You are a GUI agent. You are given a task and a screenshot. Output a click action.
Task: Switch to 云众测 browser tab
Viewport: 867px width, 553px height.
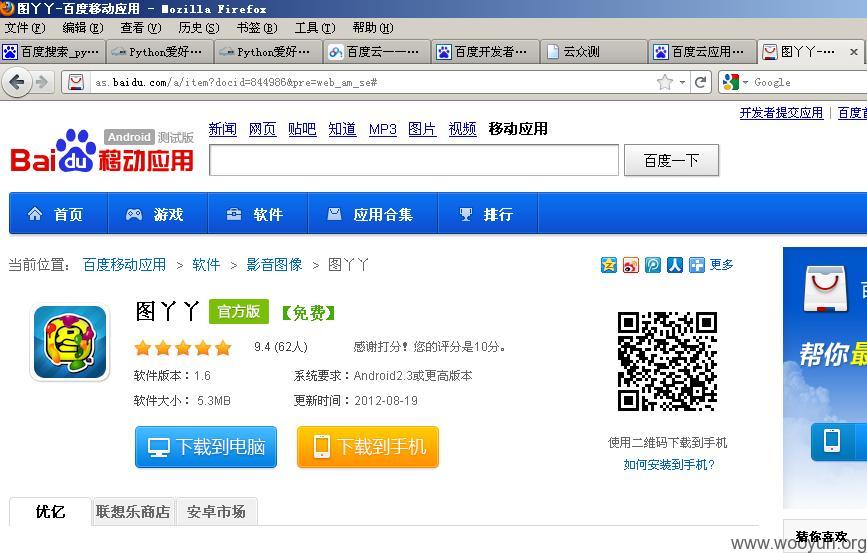click(x=593, y=52)
